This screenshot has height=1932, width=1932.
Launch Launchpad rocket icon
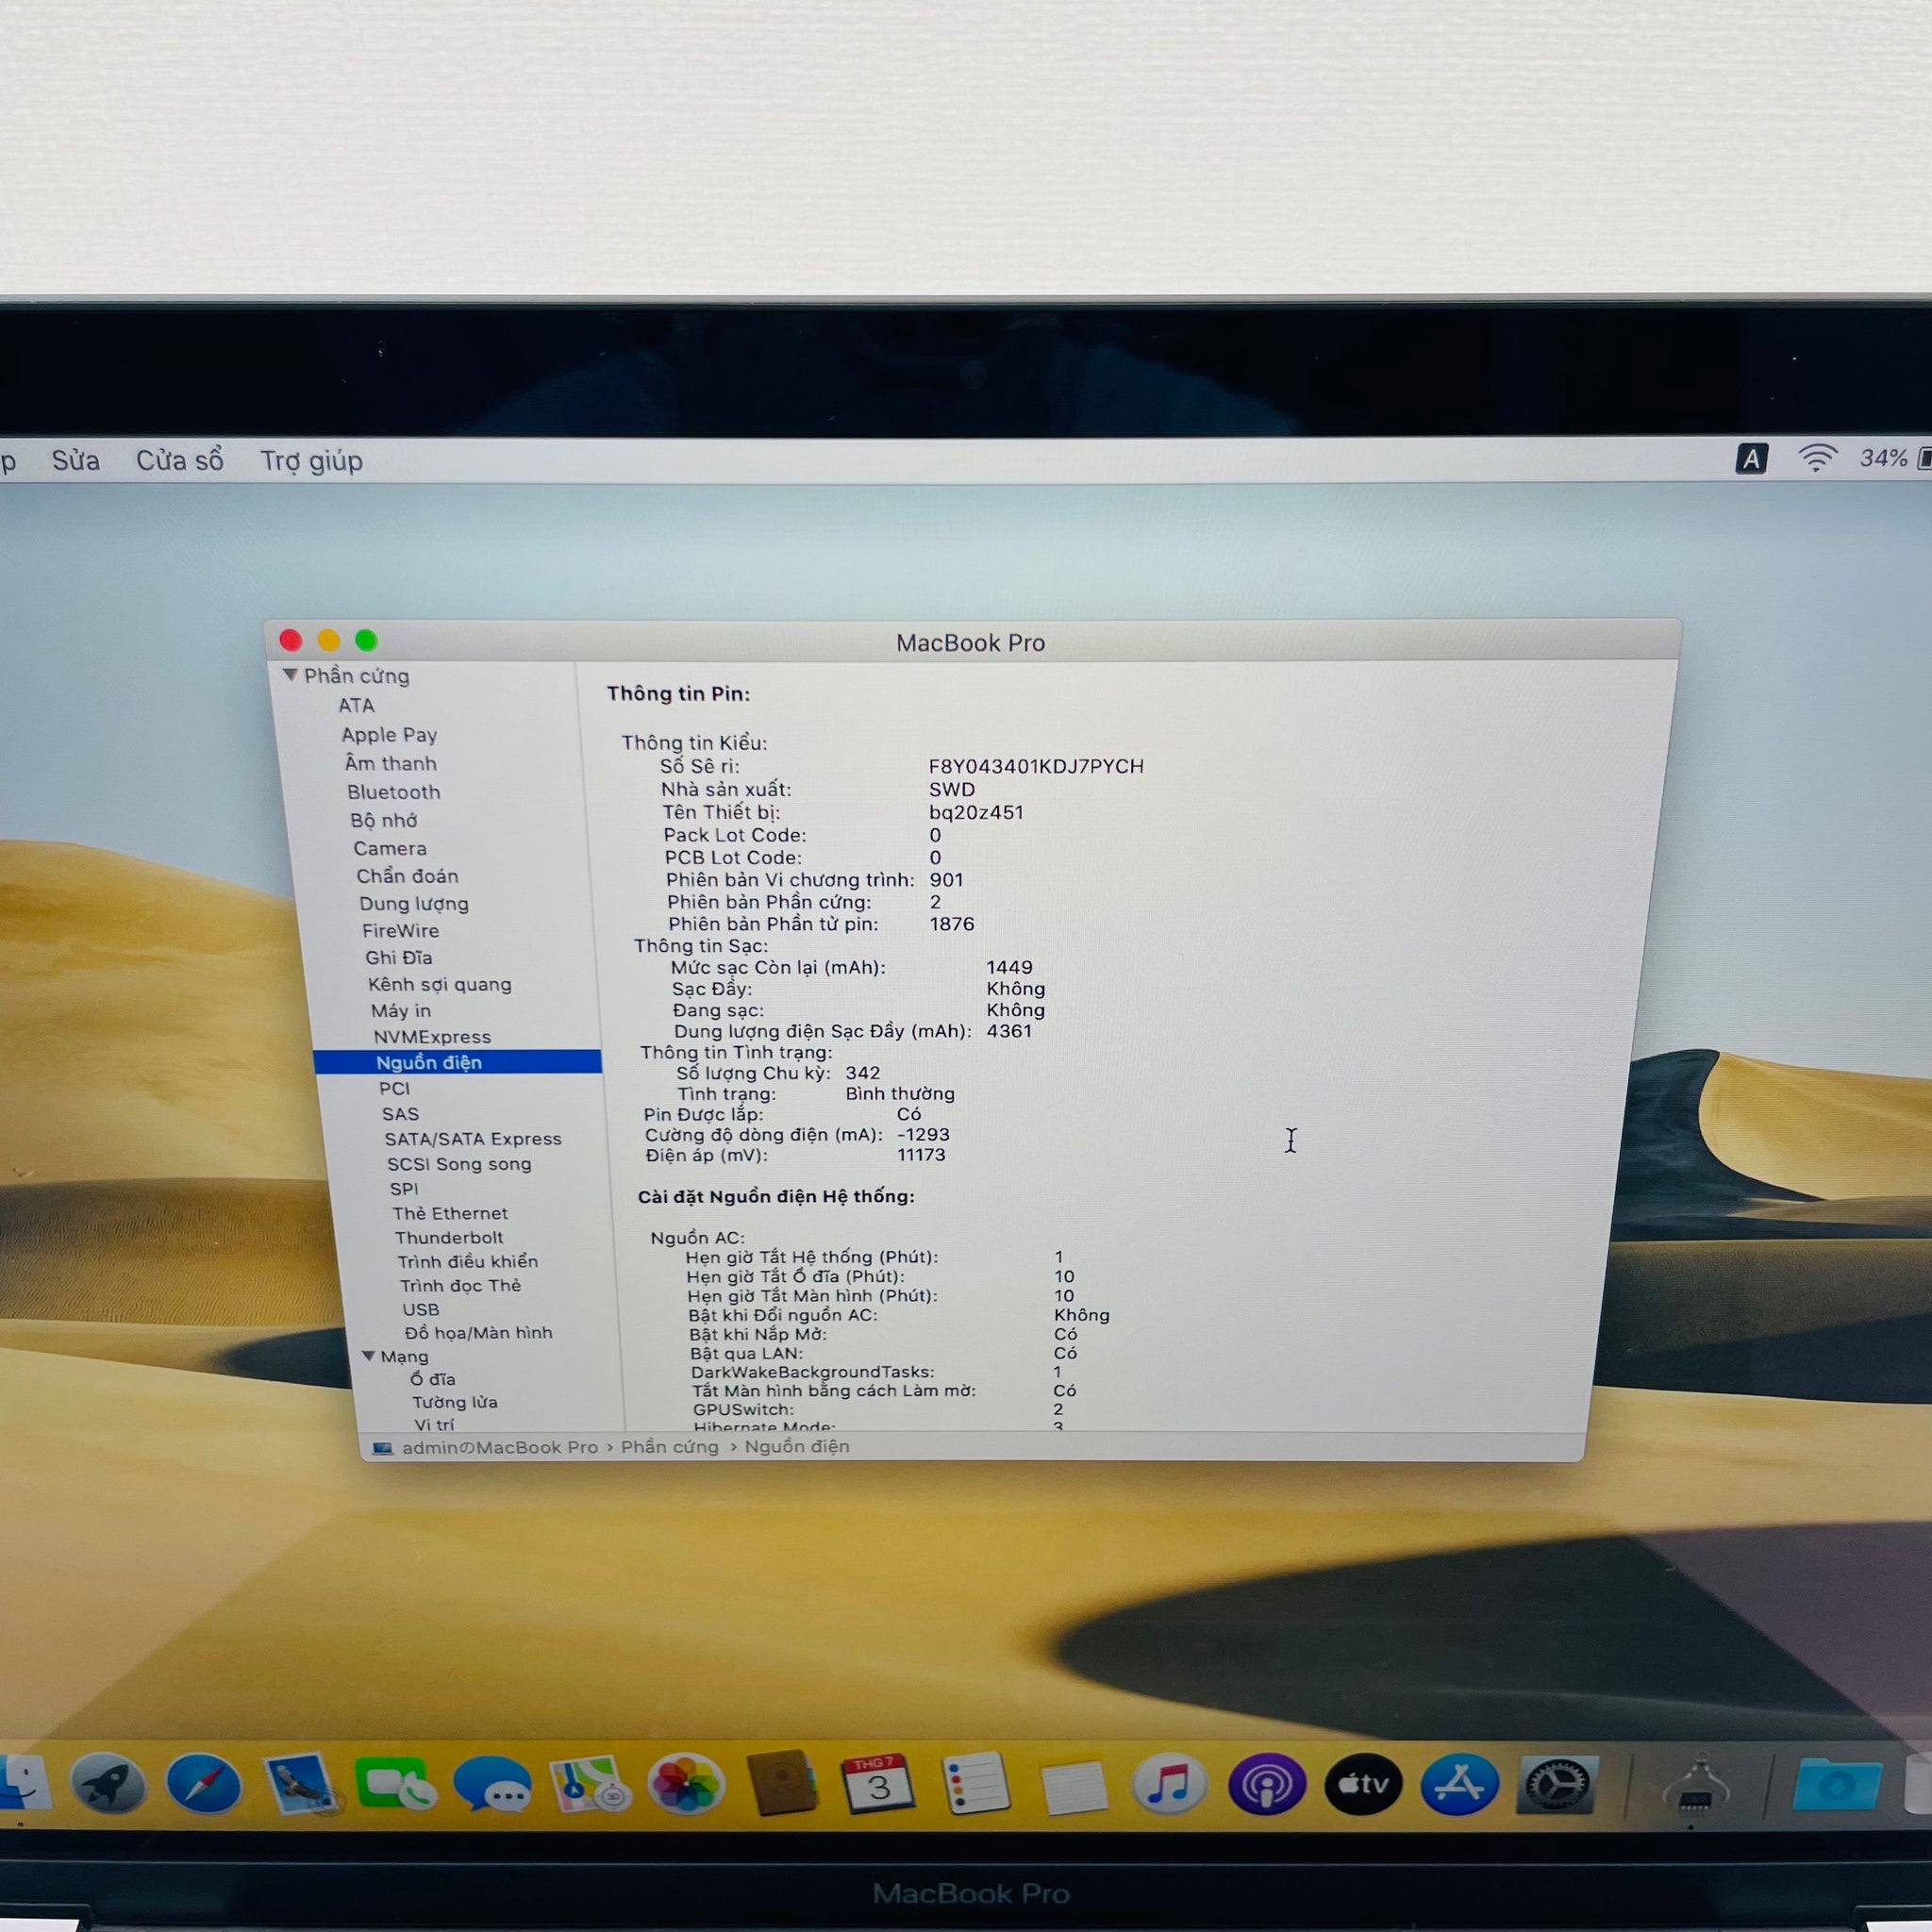(x=108, y=1785)
